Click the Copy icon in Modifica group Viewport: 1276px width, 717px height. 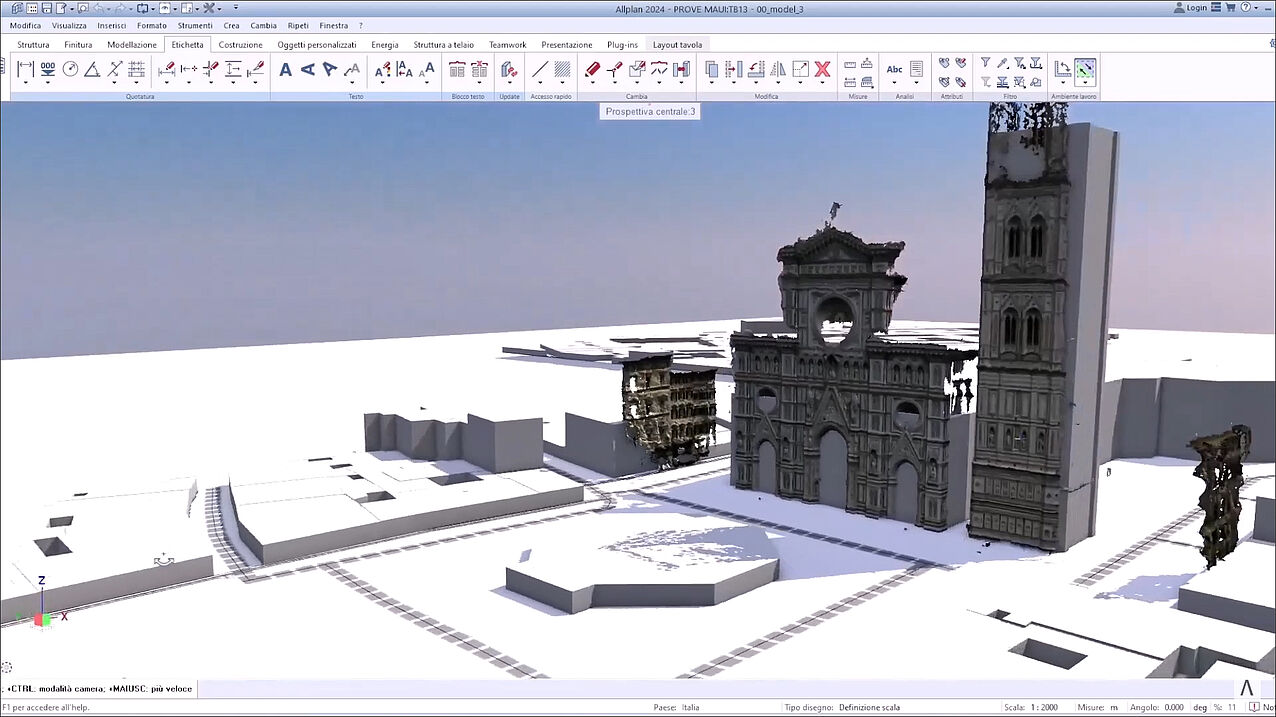[x=712, y=69]
